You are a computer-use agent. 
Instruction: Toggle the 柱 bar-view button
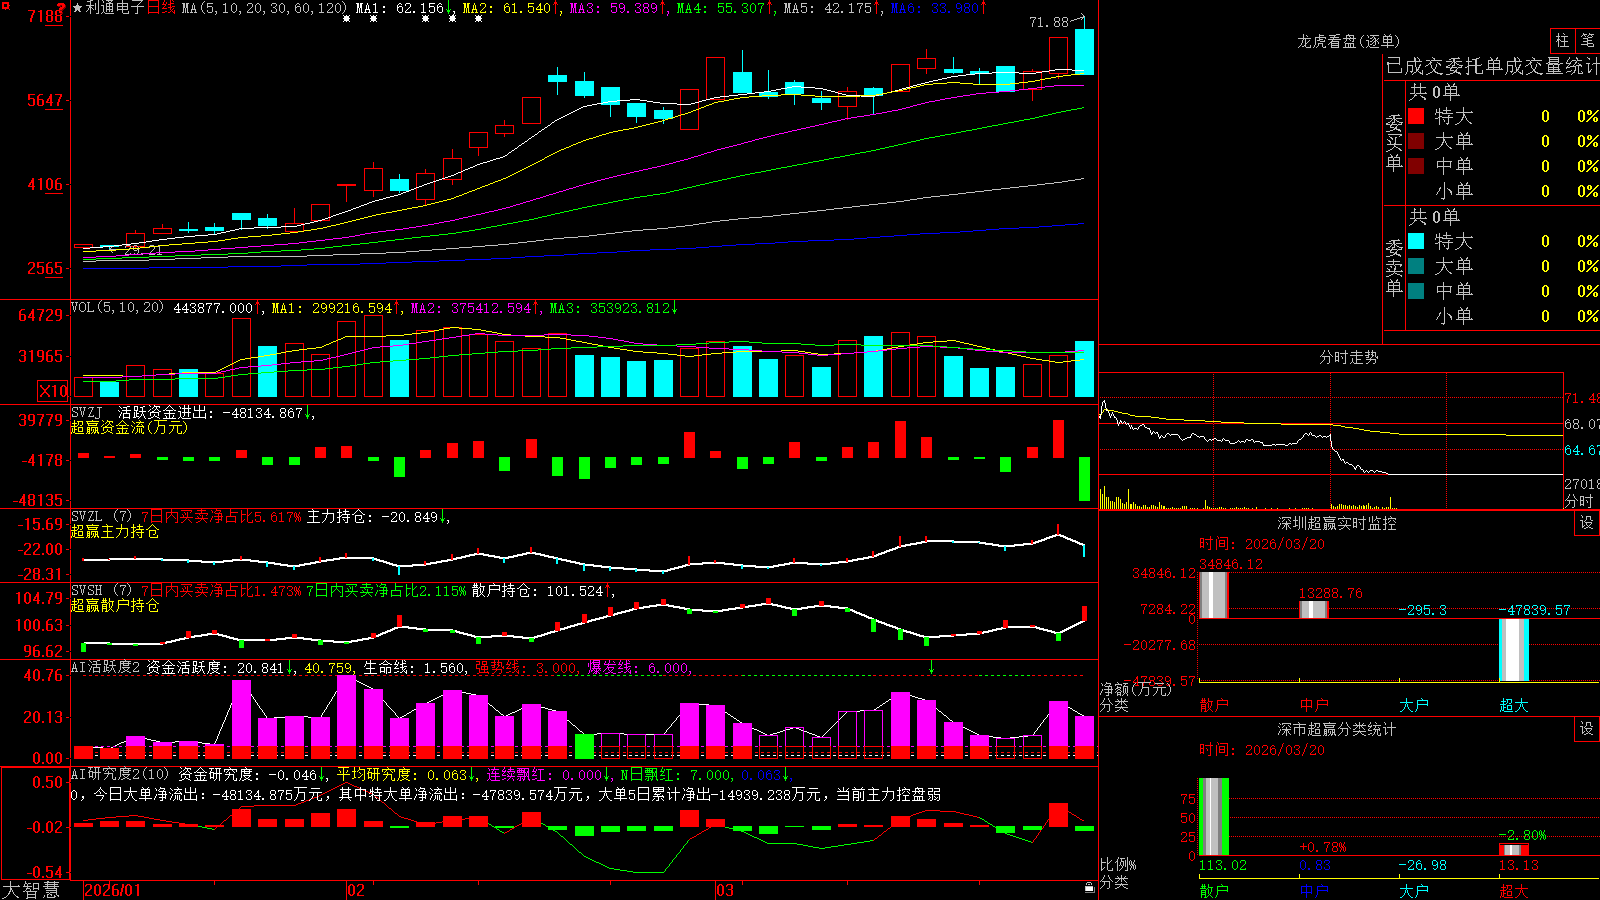tap(1562, 41)
